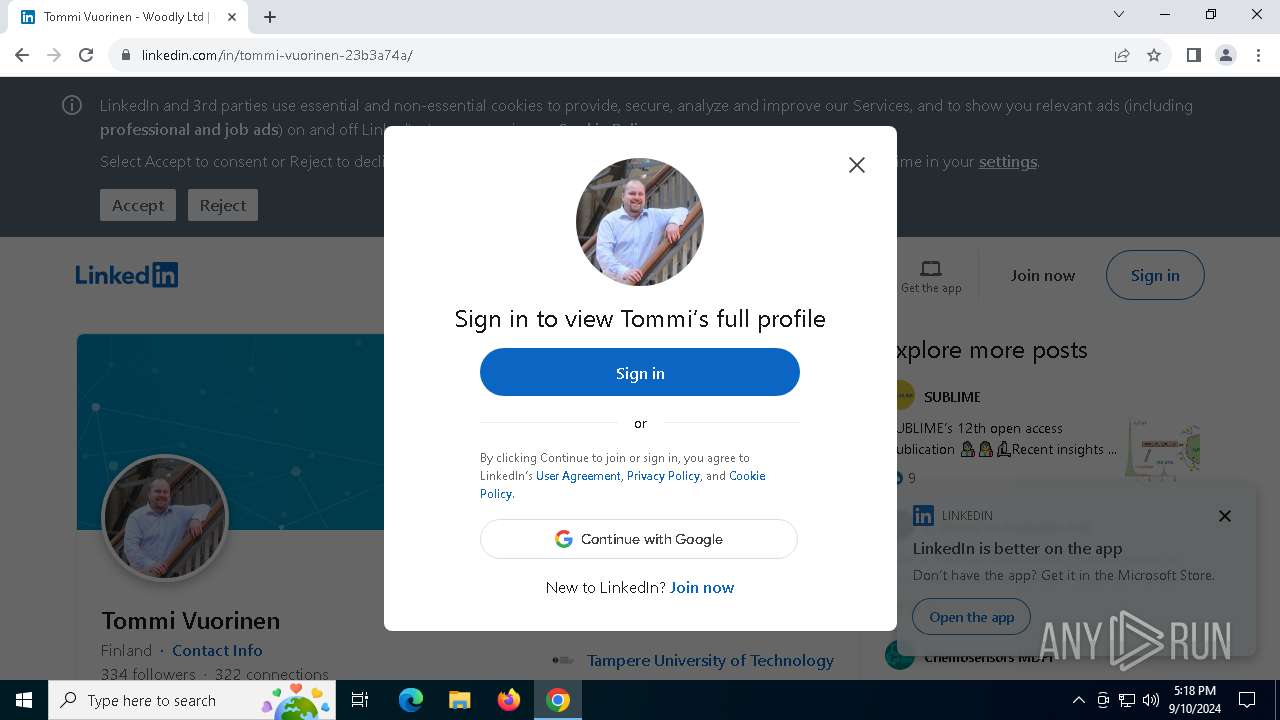Open the notification center

point(1247,700)
